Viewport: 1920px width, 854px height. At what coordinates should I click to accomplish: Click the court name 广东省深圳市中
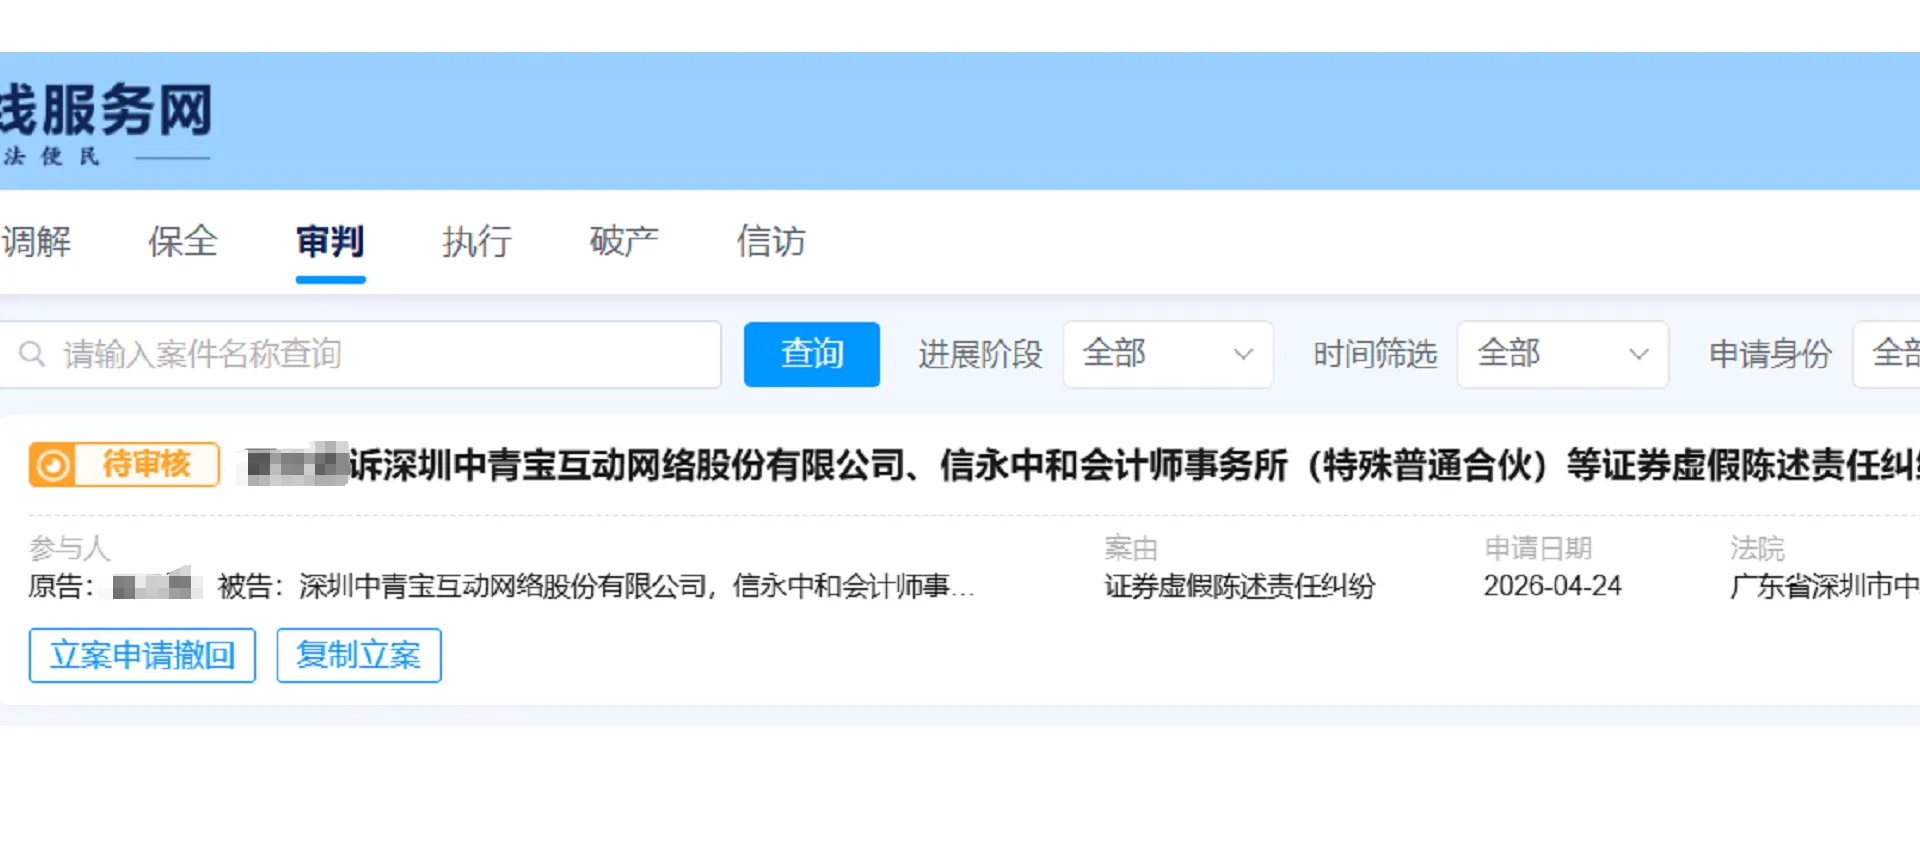pos(1825,586)
